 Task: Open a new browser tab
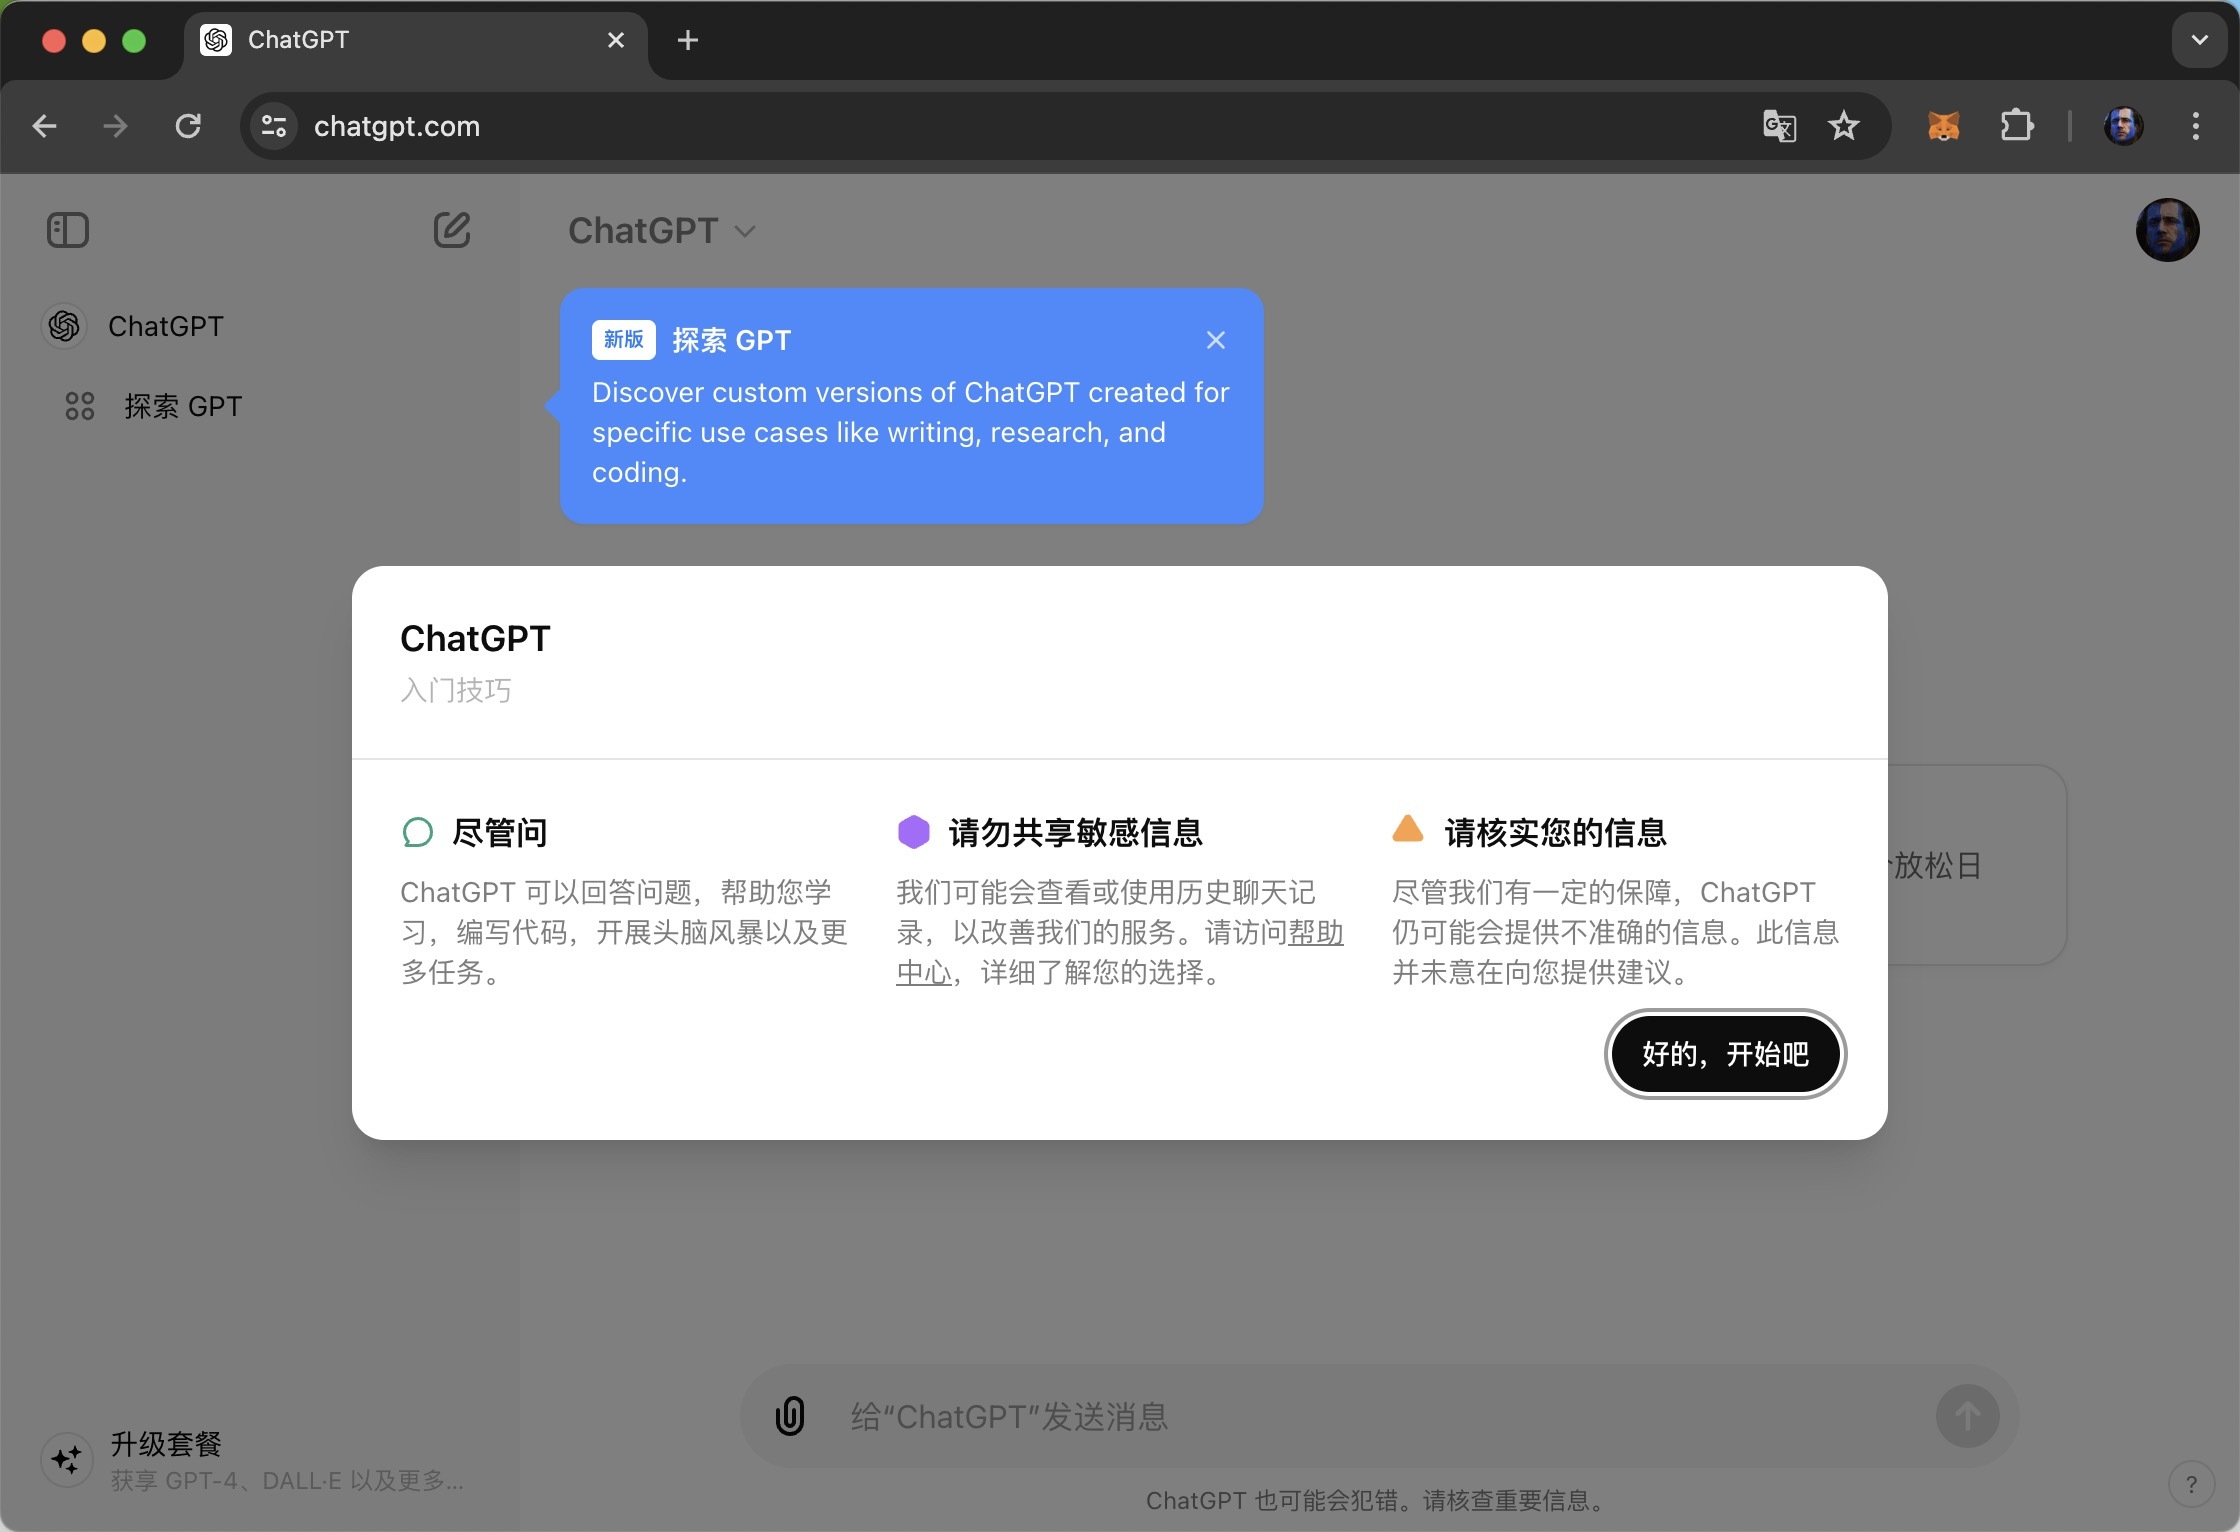[x=687, y=40]
